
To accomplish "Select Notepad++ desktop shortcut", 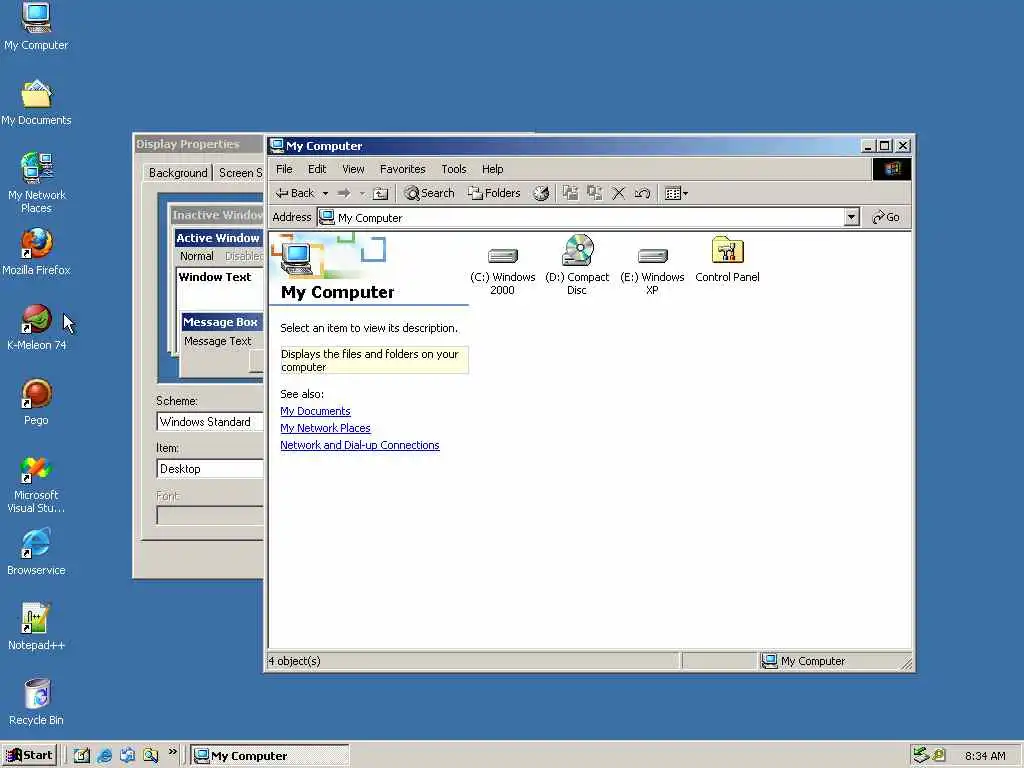I will 36,628.
